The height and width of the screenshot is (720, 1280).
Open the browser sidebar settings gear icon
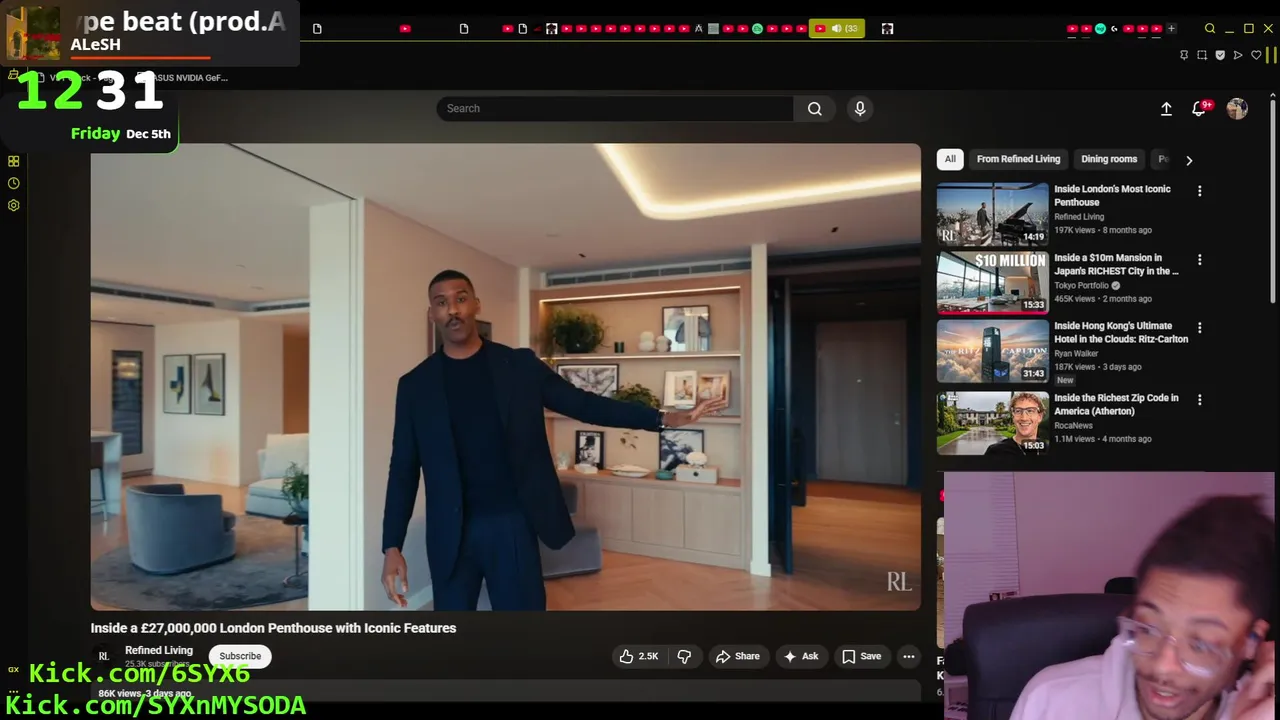pyautogui.click(x=14, y=205)
